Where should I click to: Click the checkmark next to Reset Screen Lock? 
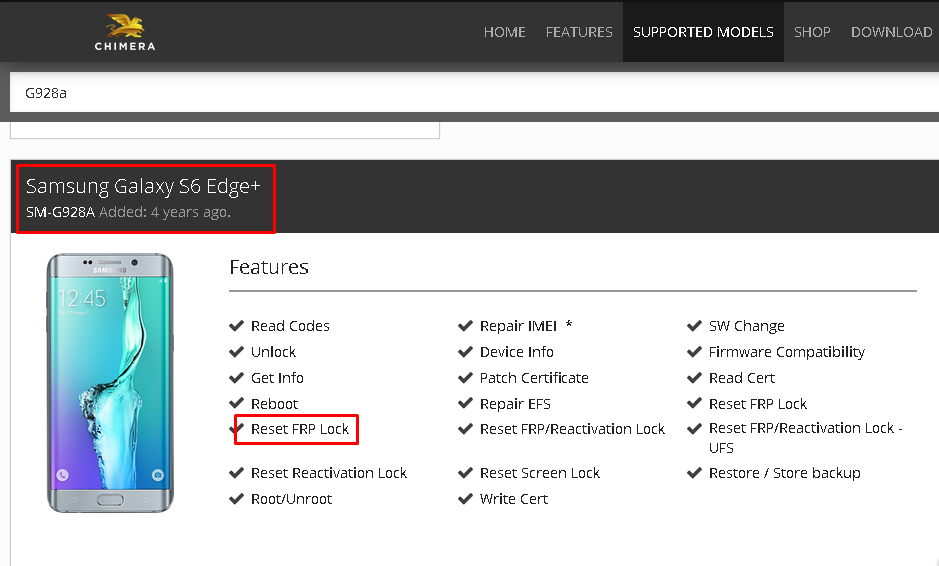[465, 473]
